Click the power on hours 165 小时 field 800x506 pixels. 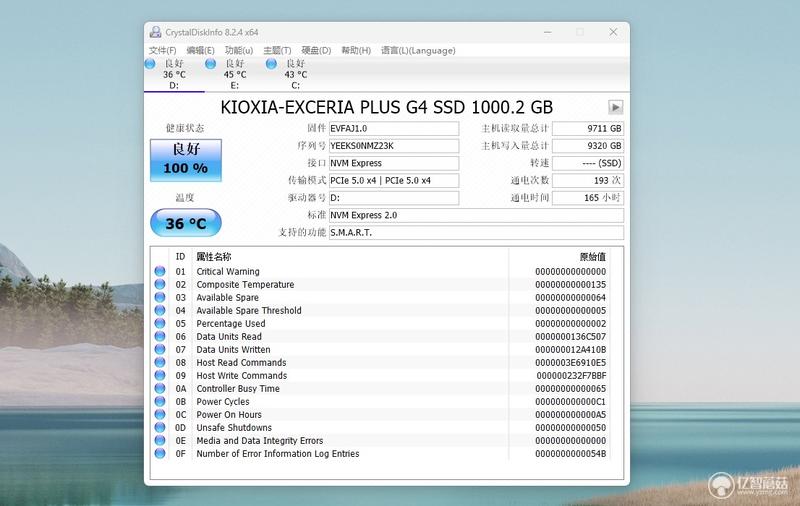[x=588, y=198]
